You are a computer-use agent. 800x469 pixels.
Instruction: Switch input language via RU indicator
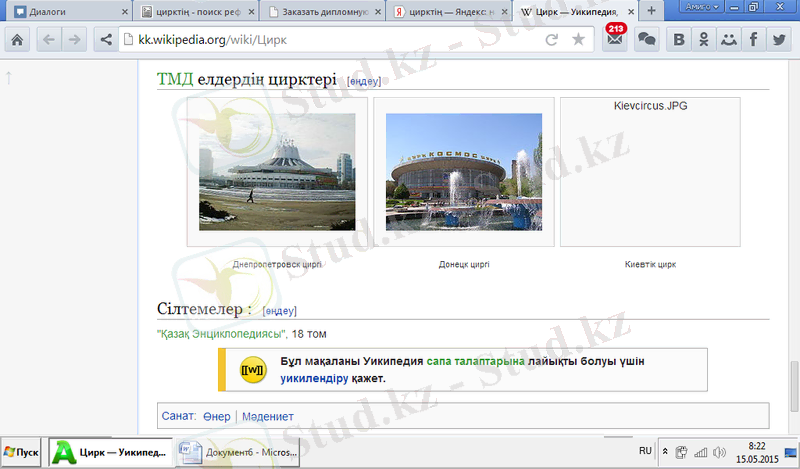(645, 452)
